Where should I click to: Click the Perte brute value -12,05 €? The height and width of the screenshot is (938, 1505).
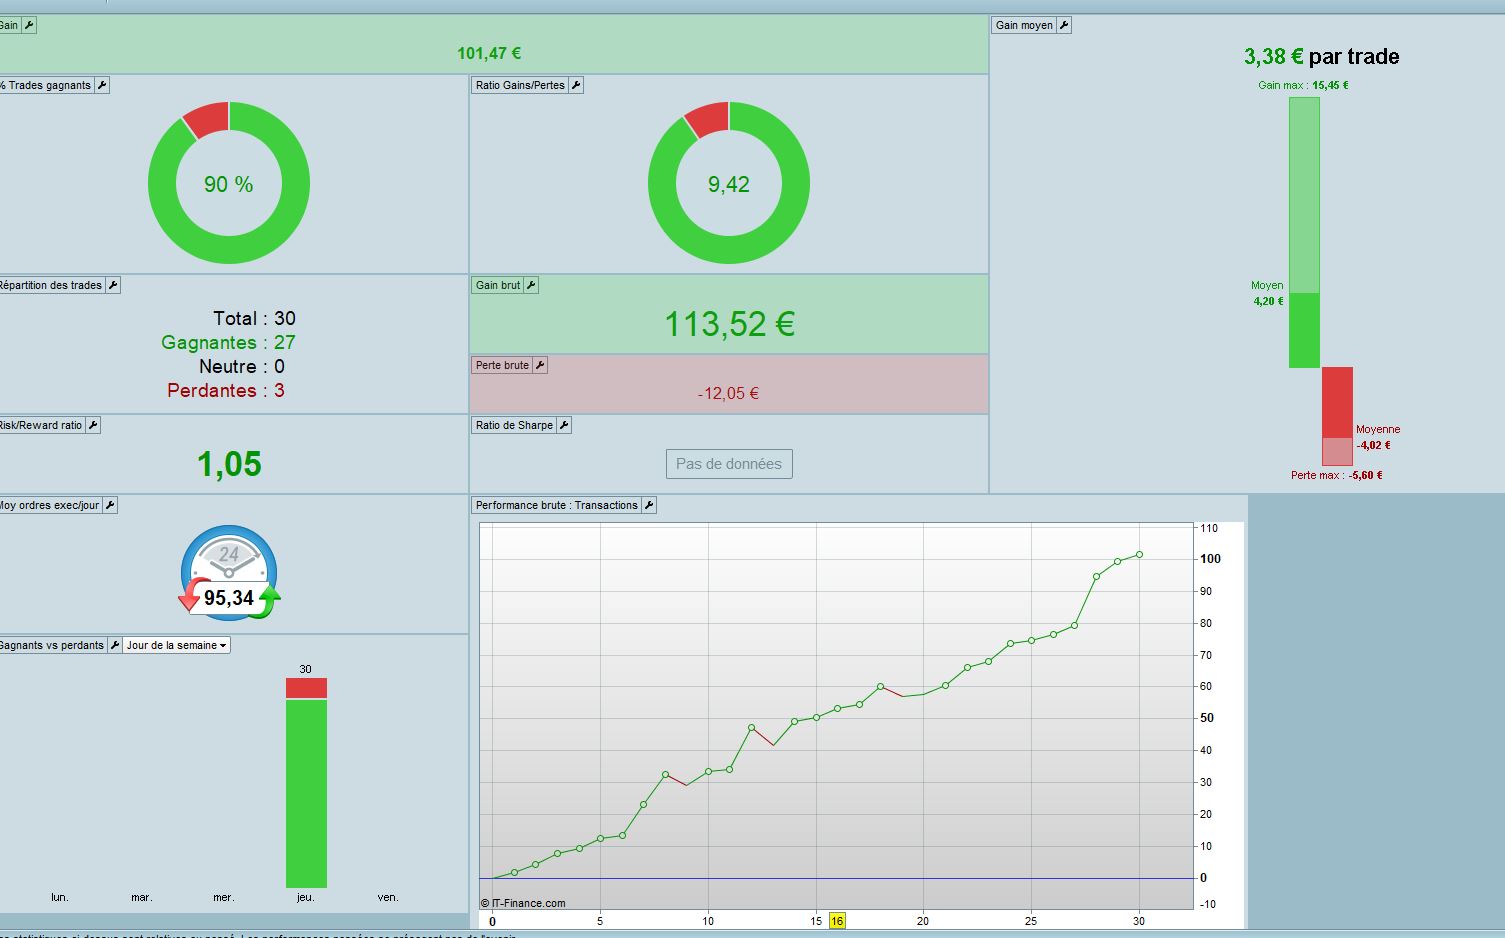tap(728, 394)
